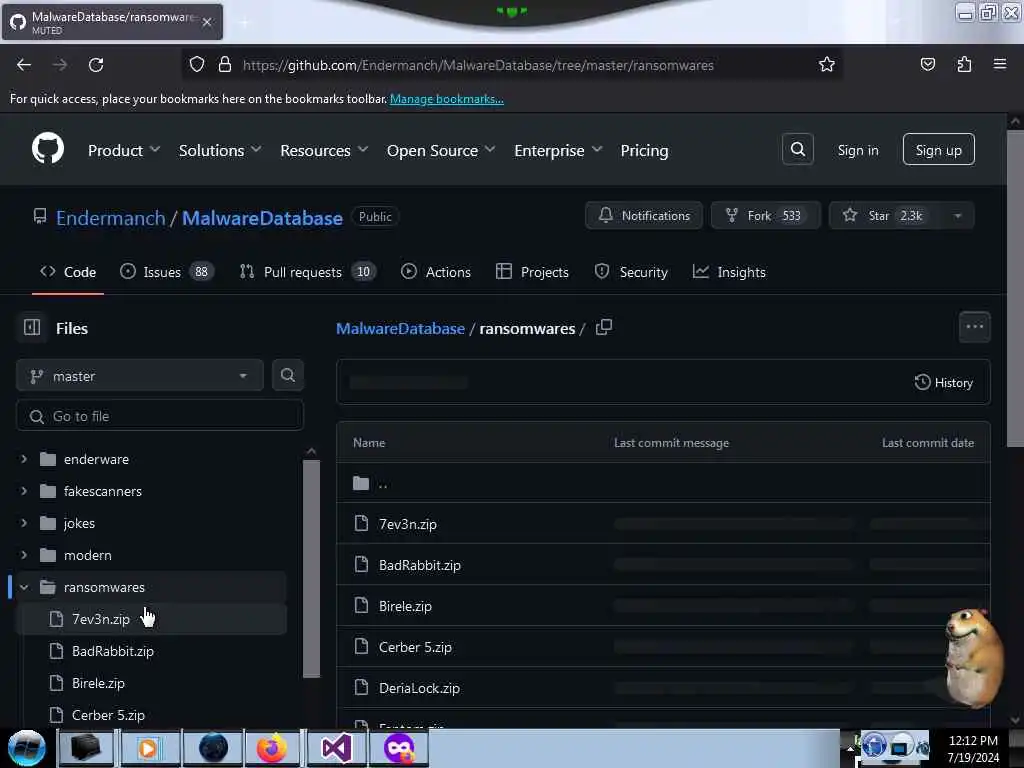Expand the jokes folder chevron
This screenshot has width=1024, height=768.
point(24,522)
